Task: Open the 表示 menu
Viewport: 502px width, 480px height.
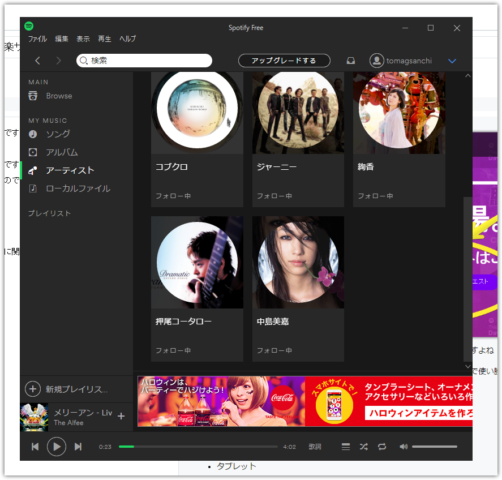Action: tap(83, 39)
